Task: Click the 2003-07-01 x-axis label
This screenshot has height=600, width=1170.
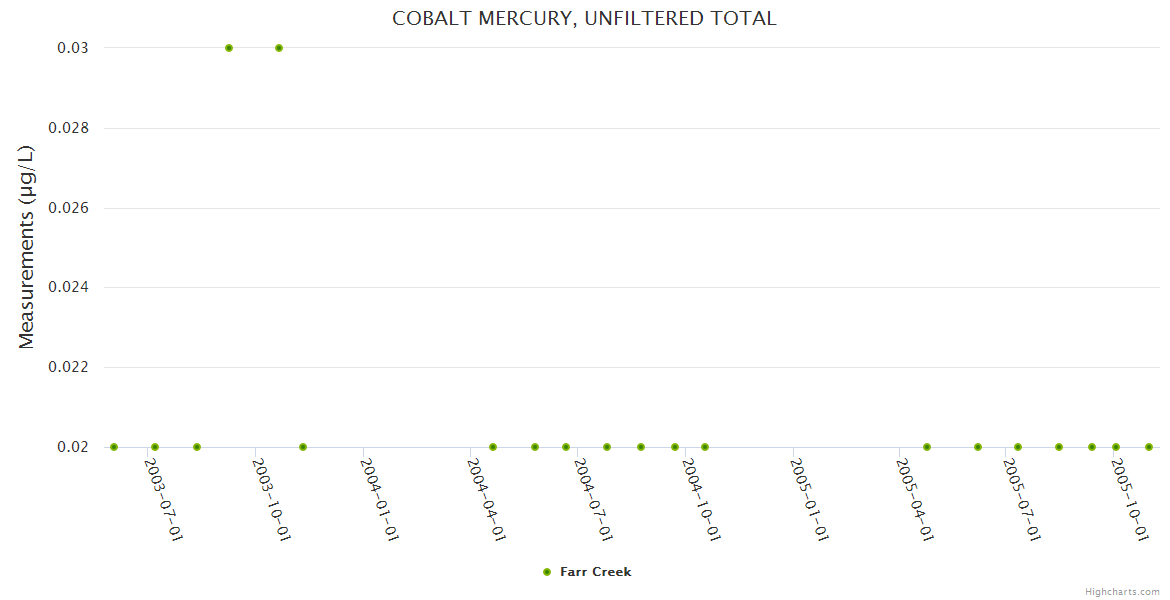Action: [164, 500]
